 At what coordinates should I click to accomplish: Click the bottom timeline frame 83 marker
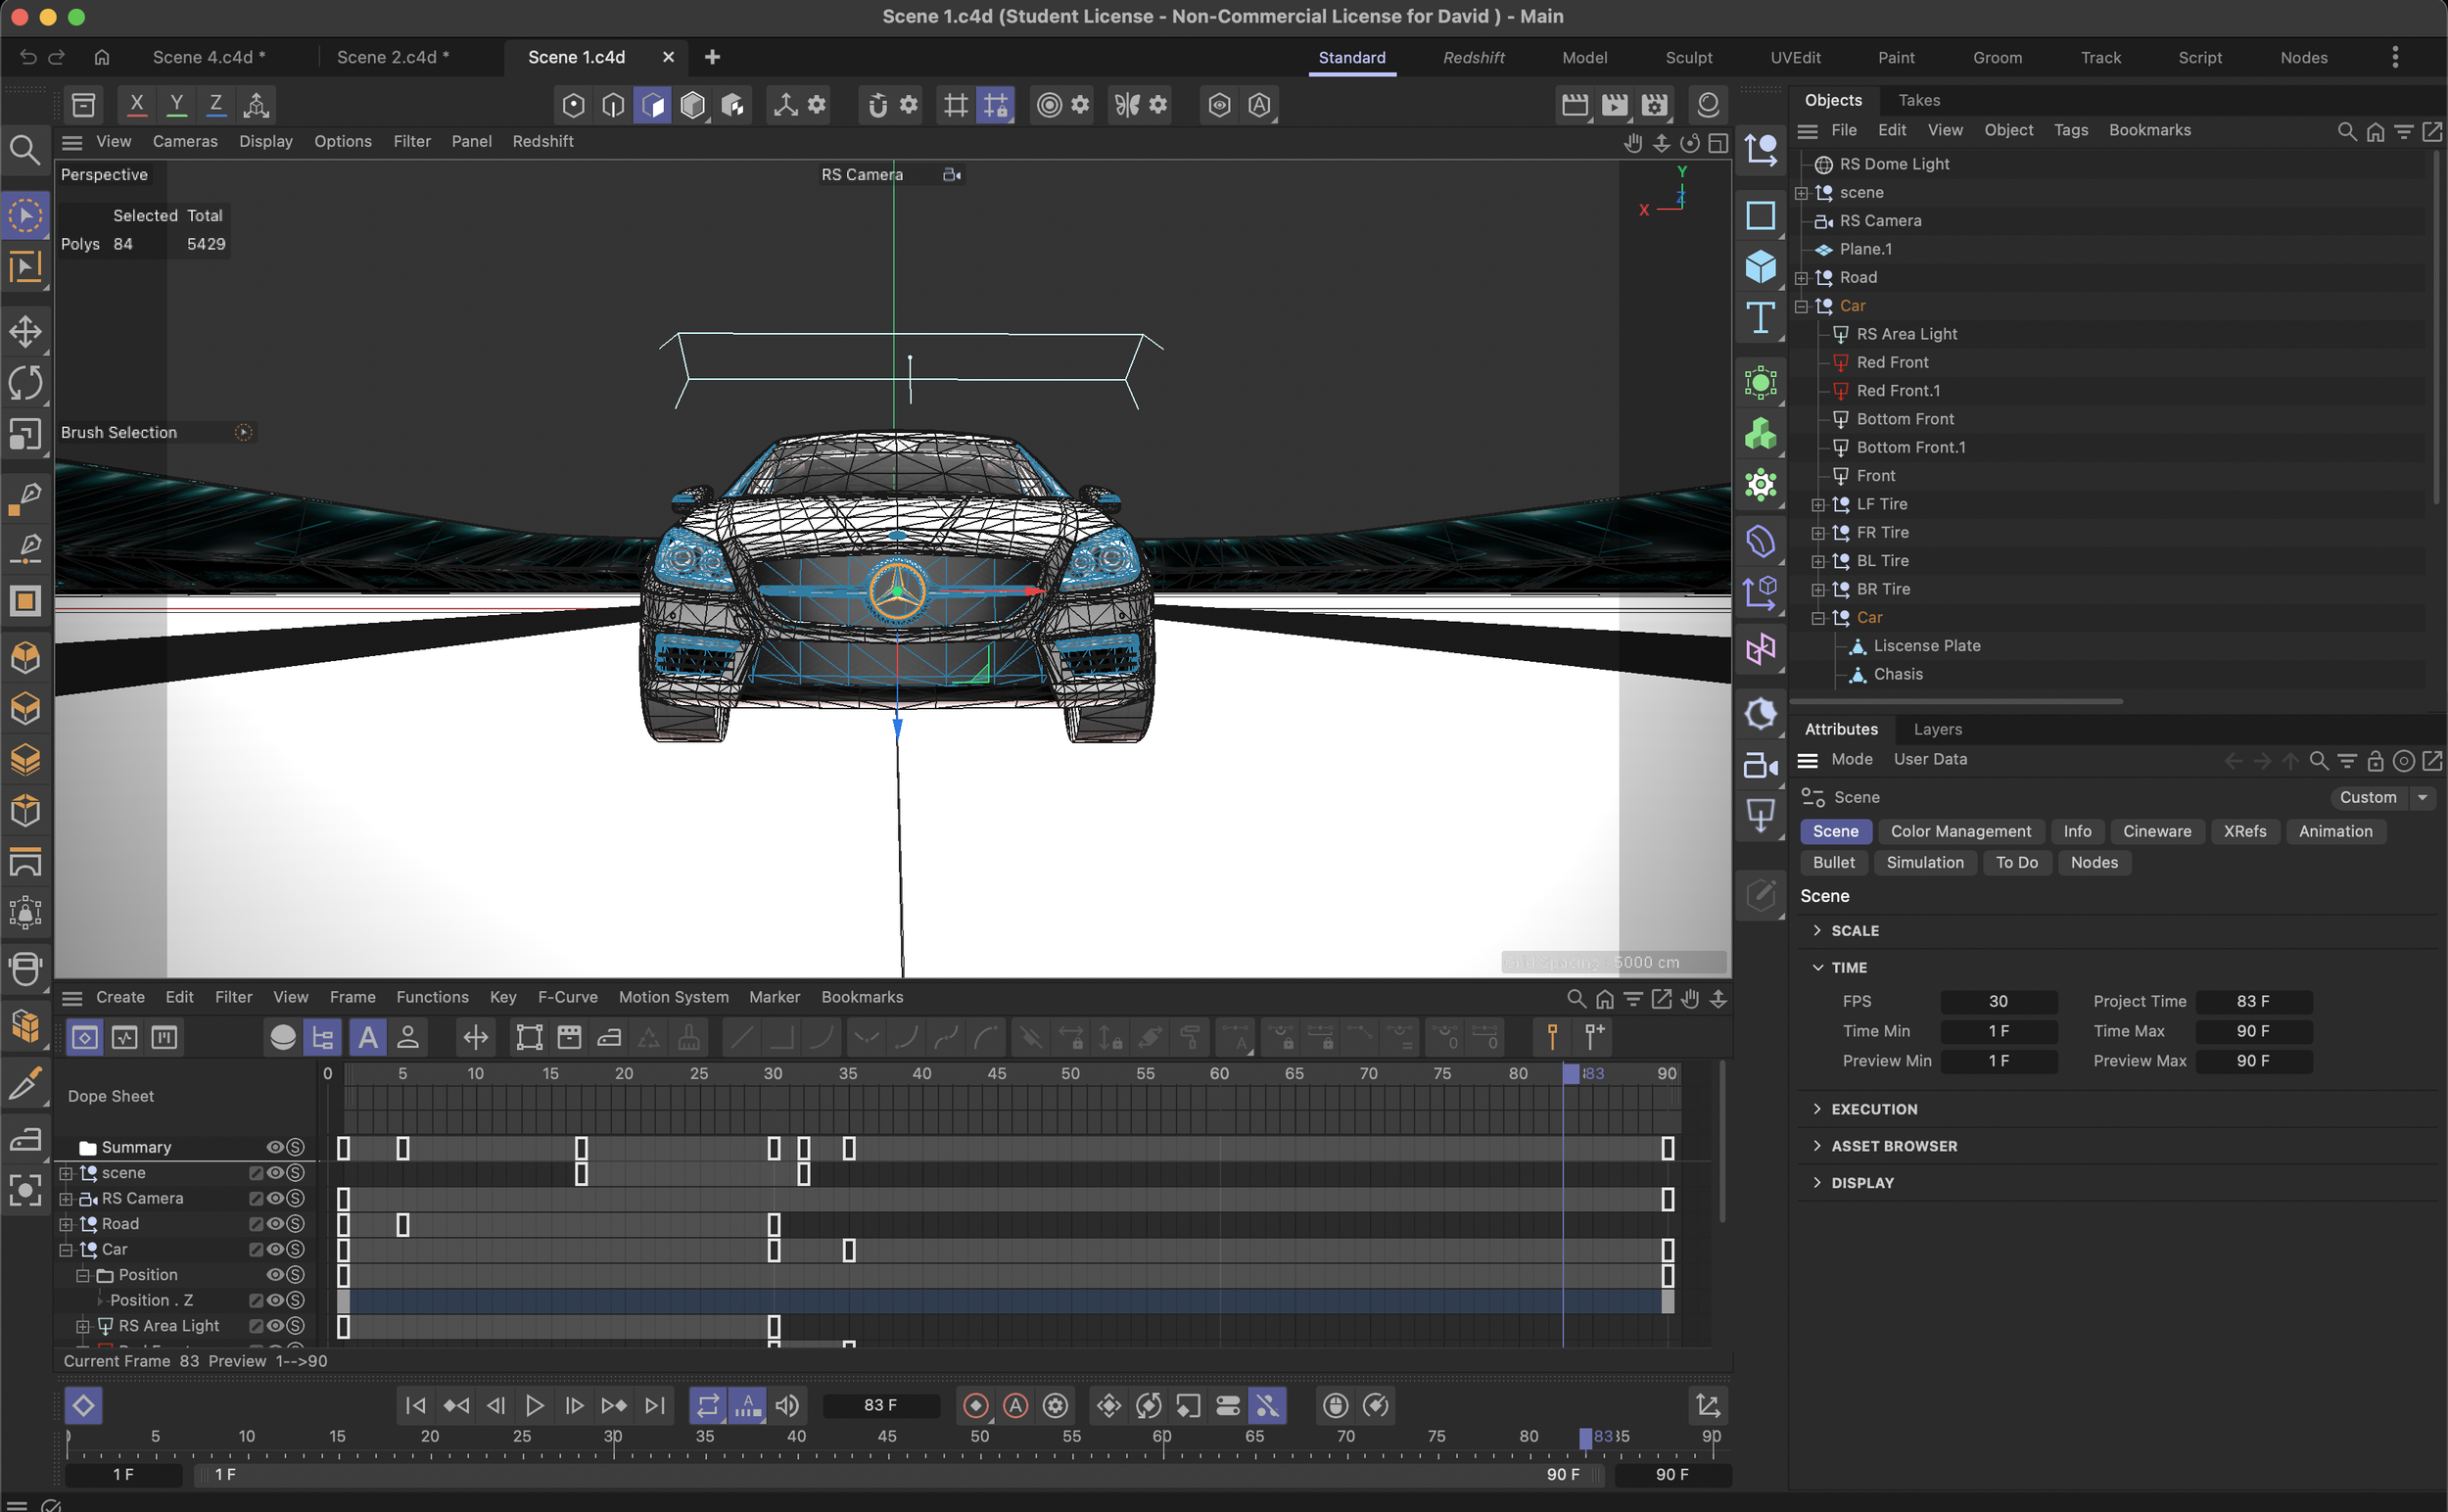click(1584, 1437)
